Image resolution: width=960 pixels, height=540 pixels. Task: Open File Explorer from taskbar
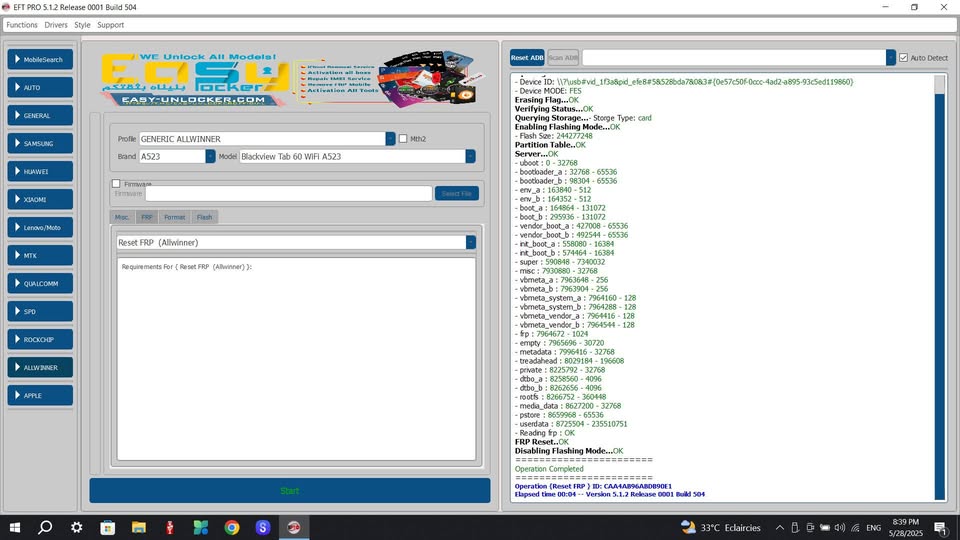click(x=139, y=527)
